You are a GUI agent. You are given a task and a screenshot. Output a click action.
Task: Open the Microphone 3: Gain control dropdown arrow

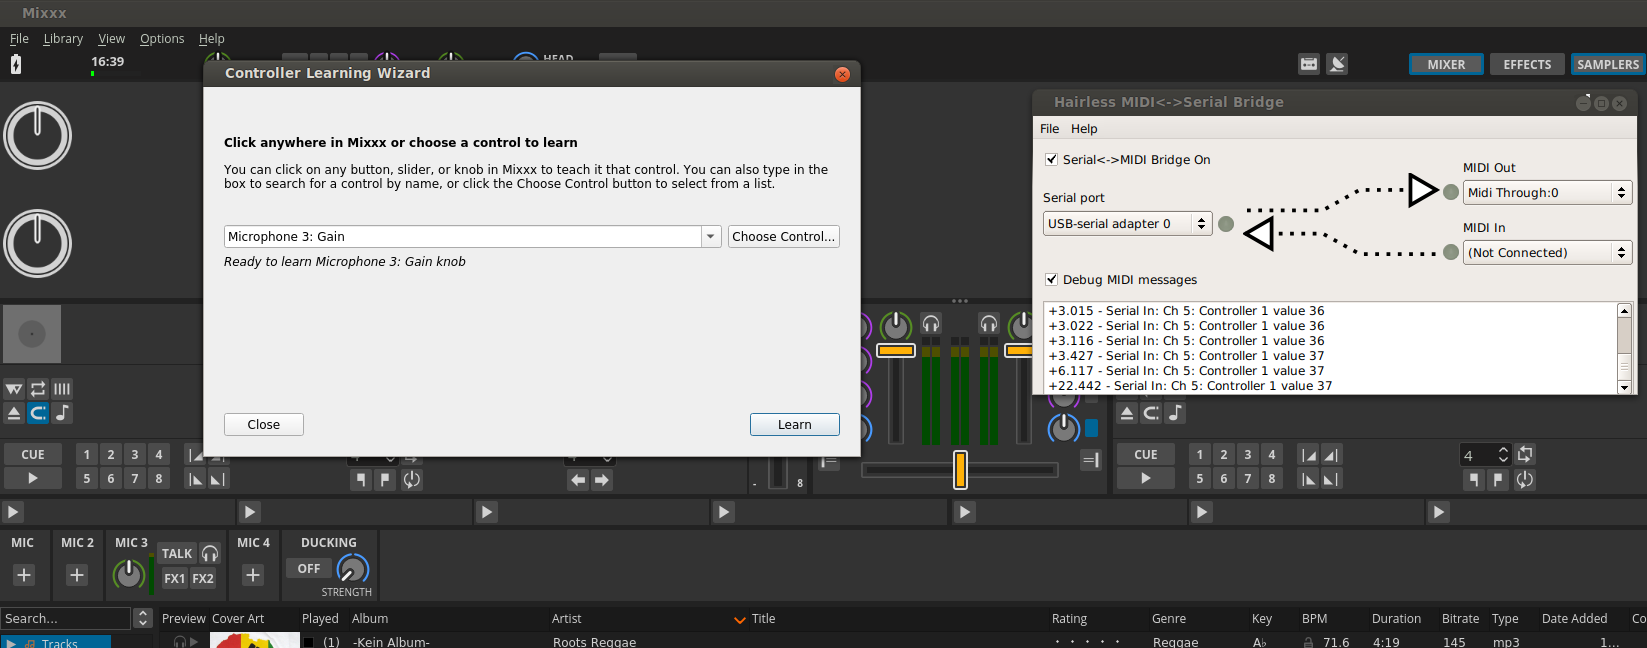point(711,237)
